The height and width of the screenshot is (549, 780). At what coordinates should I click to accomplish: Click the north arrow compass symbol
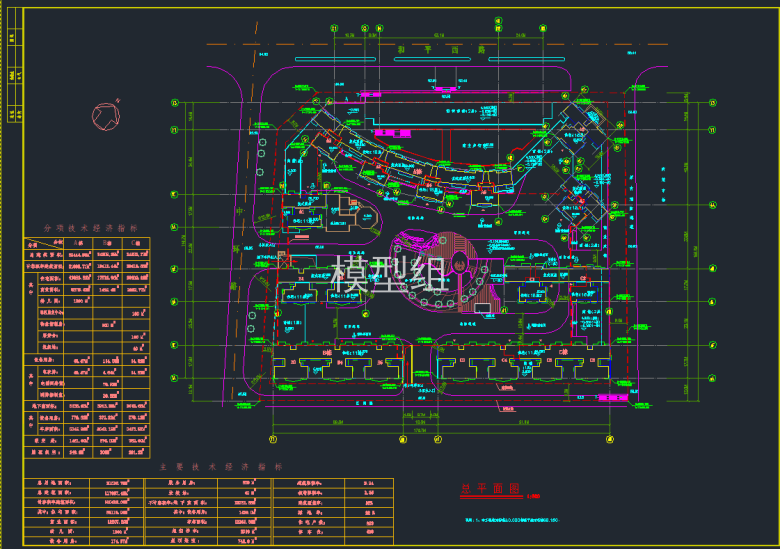[103, 116]
